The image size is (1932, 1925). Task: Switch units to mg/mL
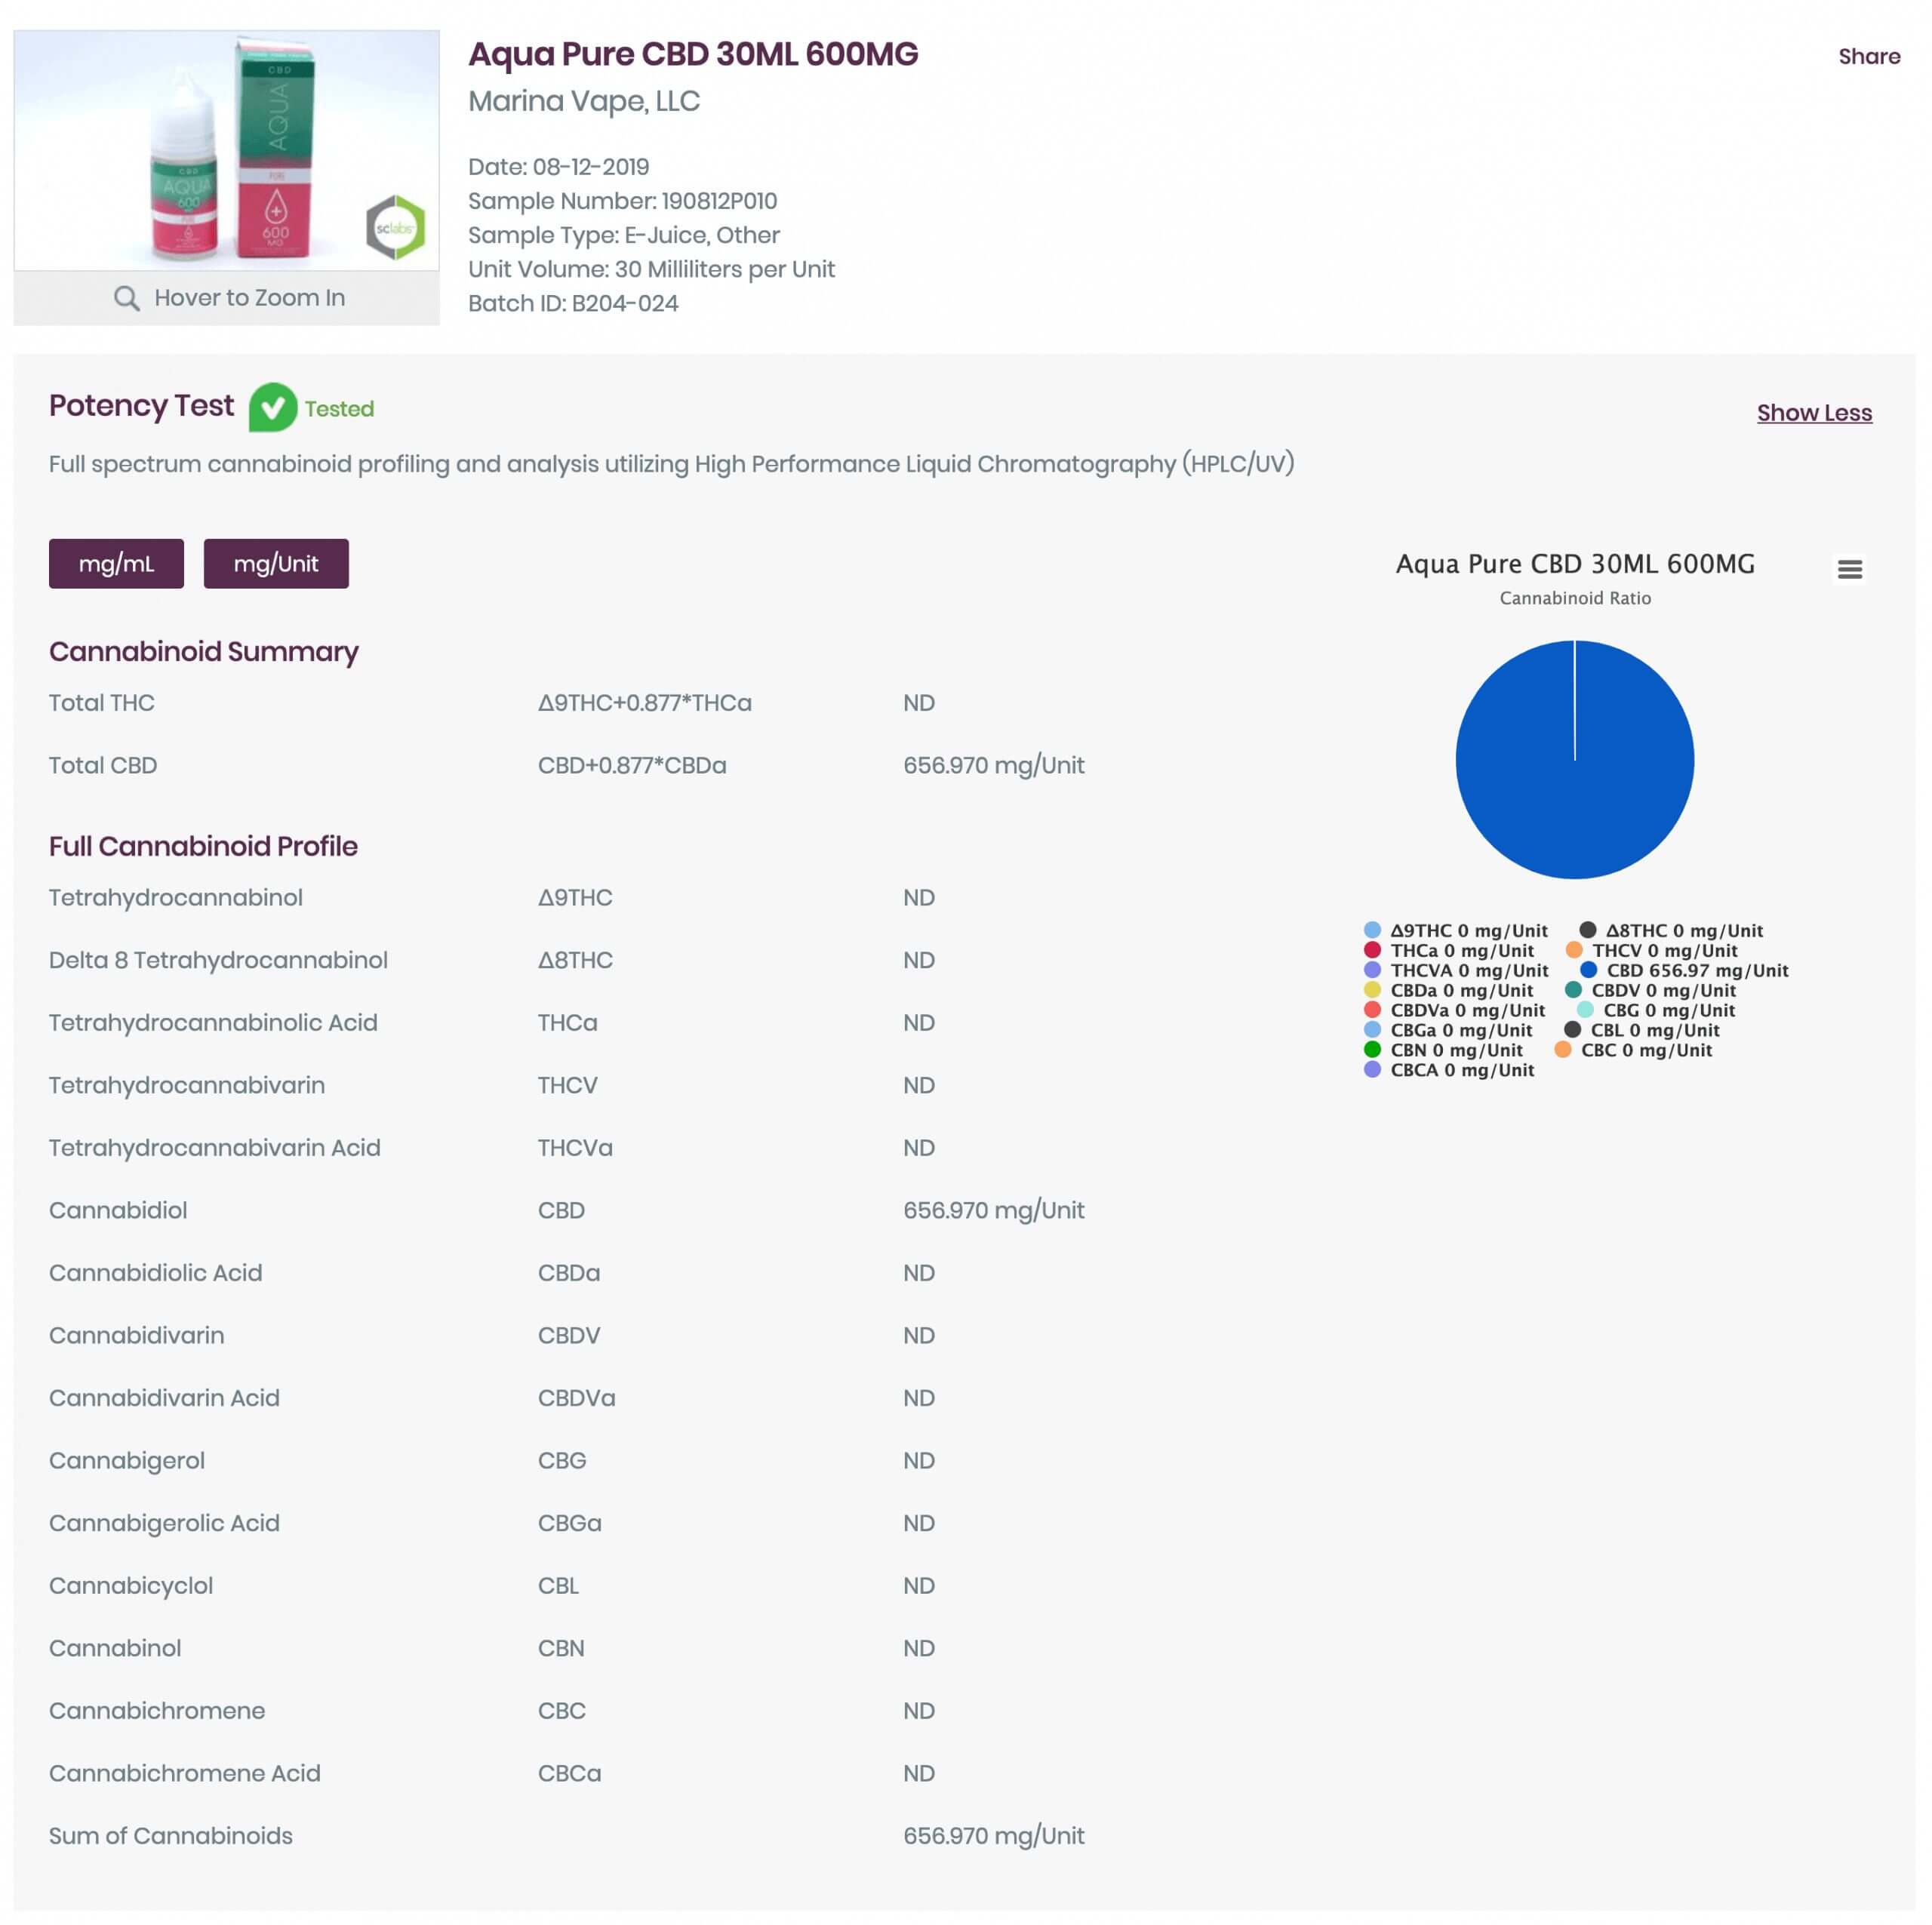(116, 564)
